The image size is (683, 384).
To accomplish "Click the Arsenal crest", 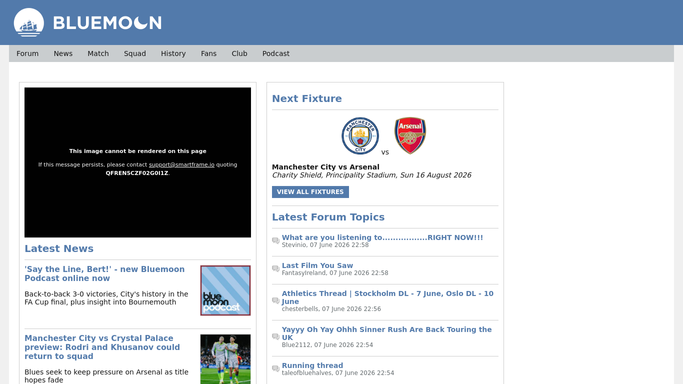I will (x=410, y=135).
